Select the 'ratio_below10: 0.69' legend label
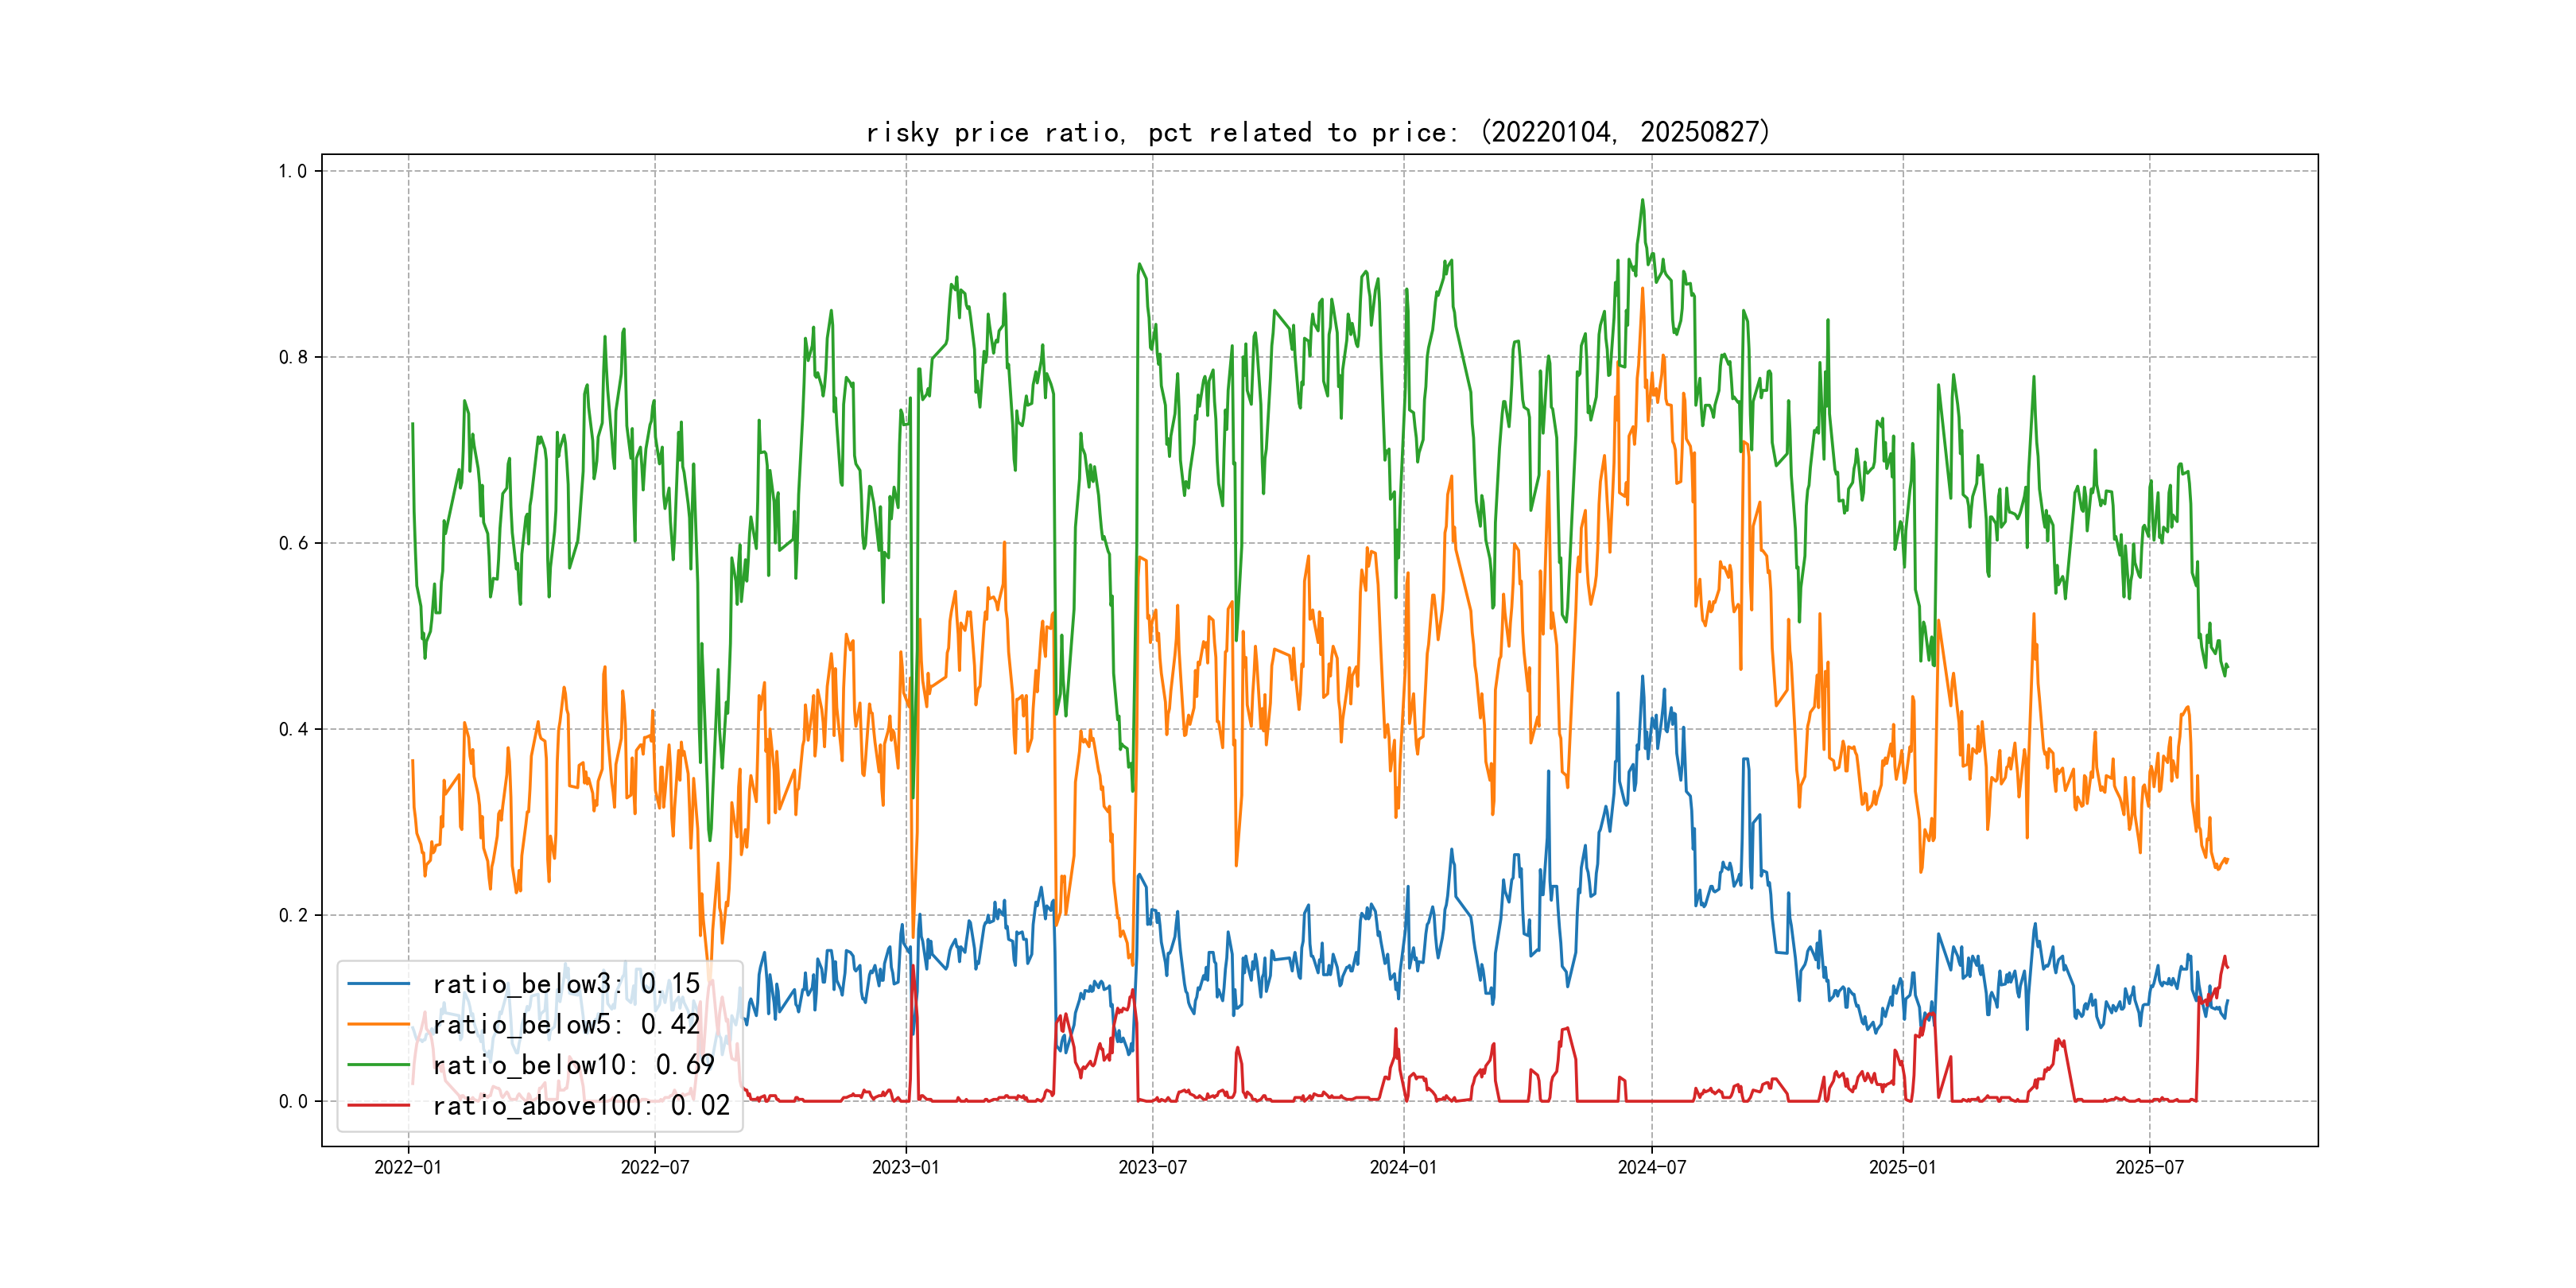2576x1288 pixels. (x=573, y=1065)
